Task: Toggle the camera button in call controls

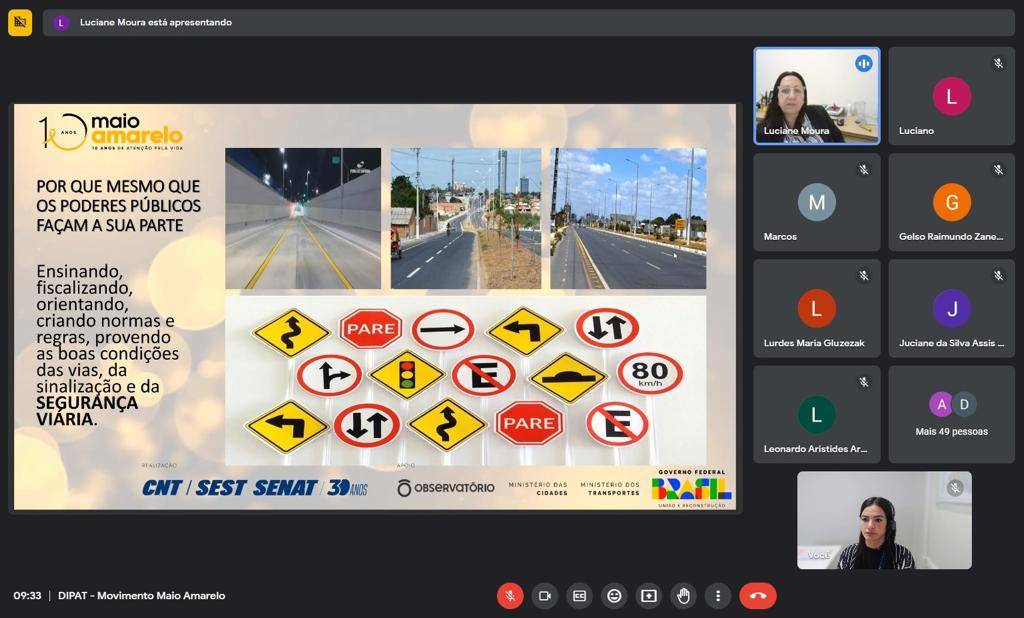Action: pos(545,596)
